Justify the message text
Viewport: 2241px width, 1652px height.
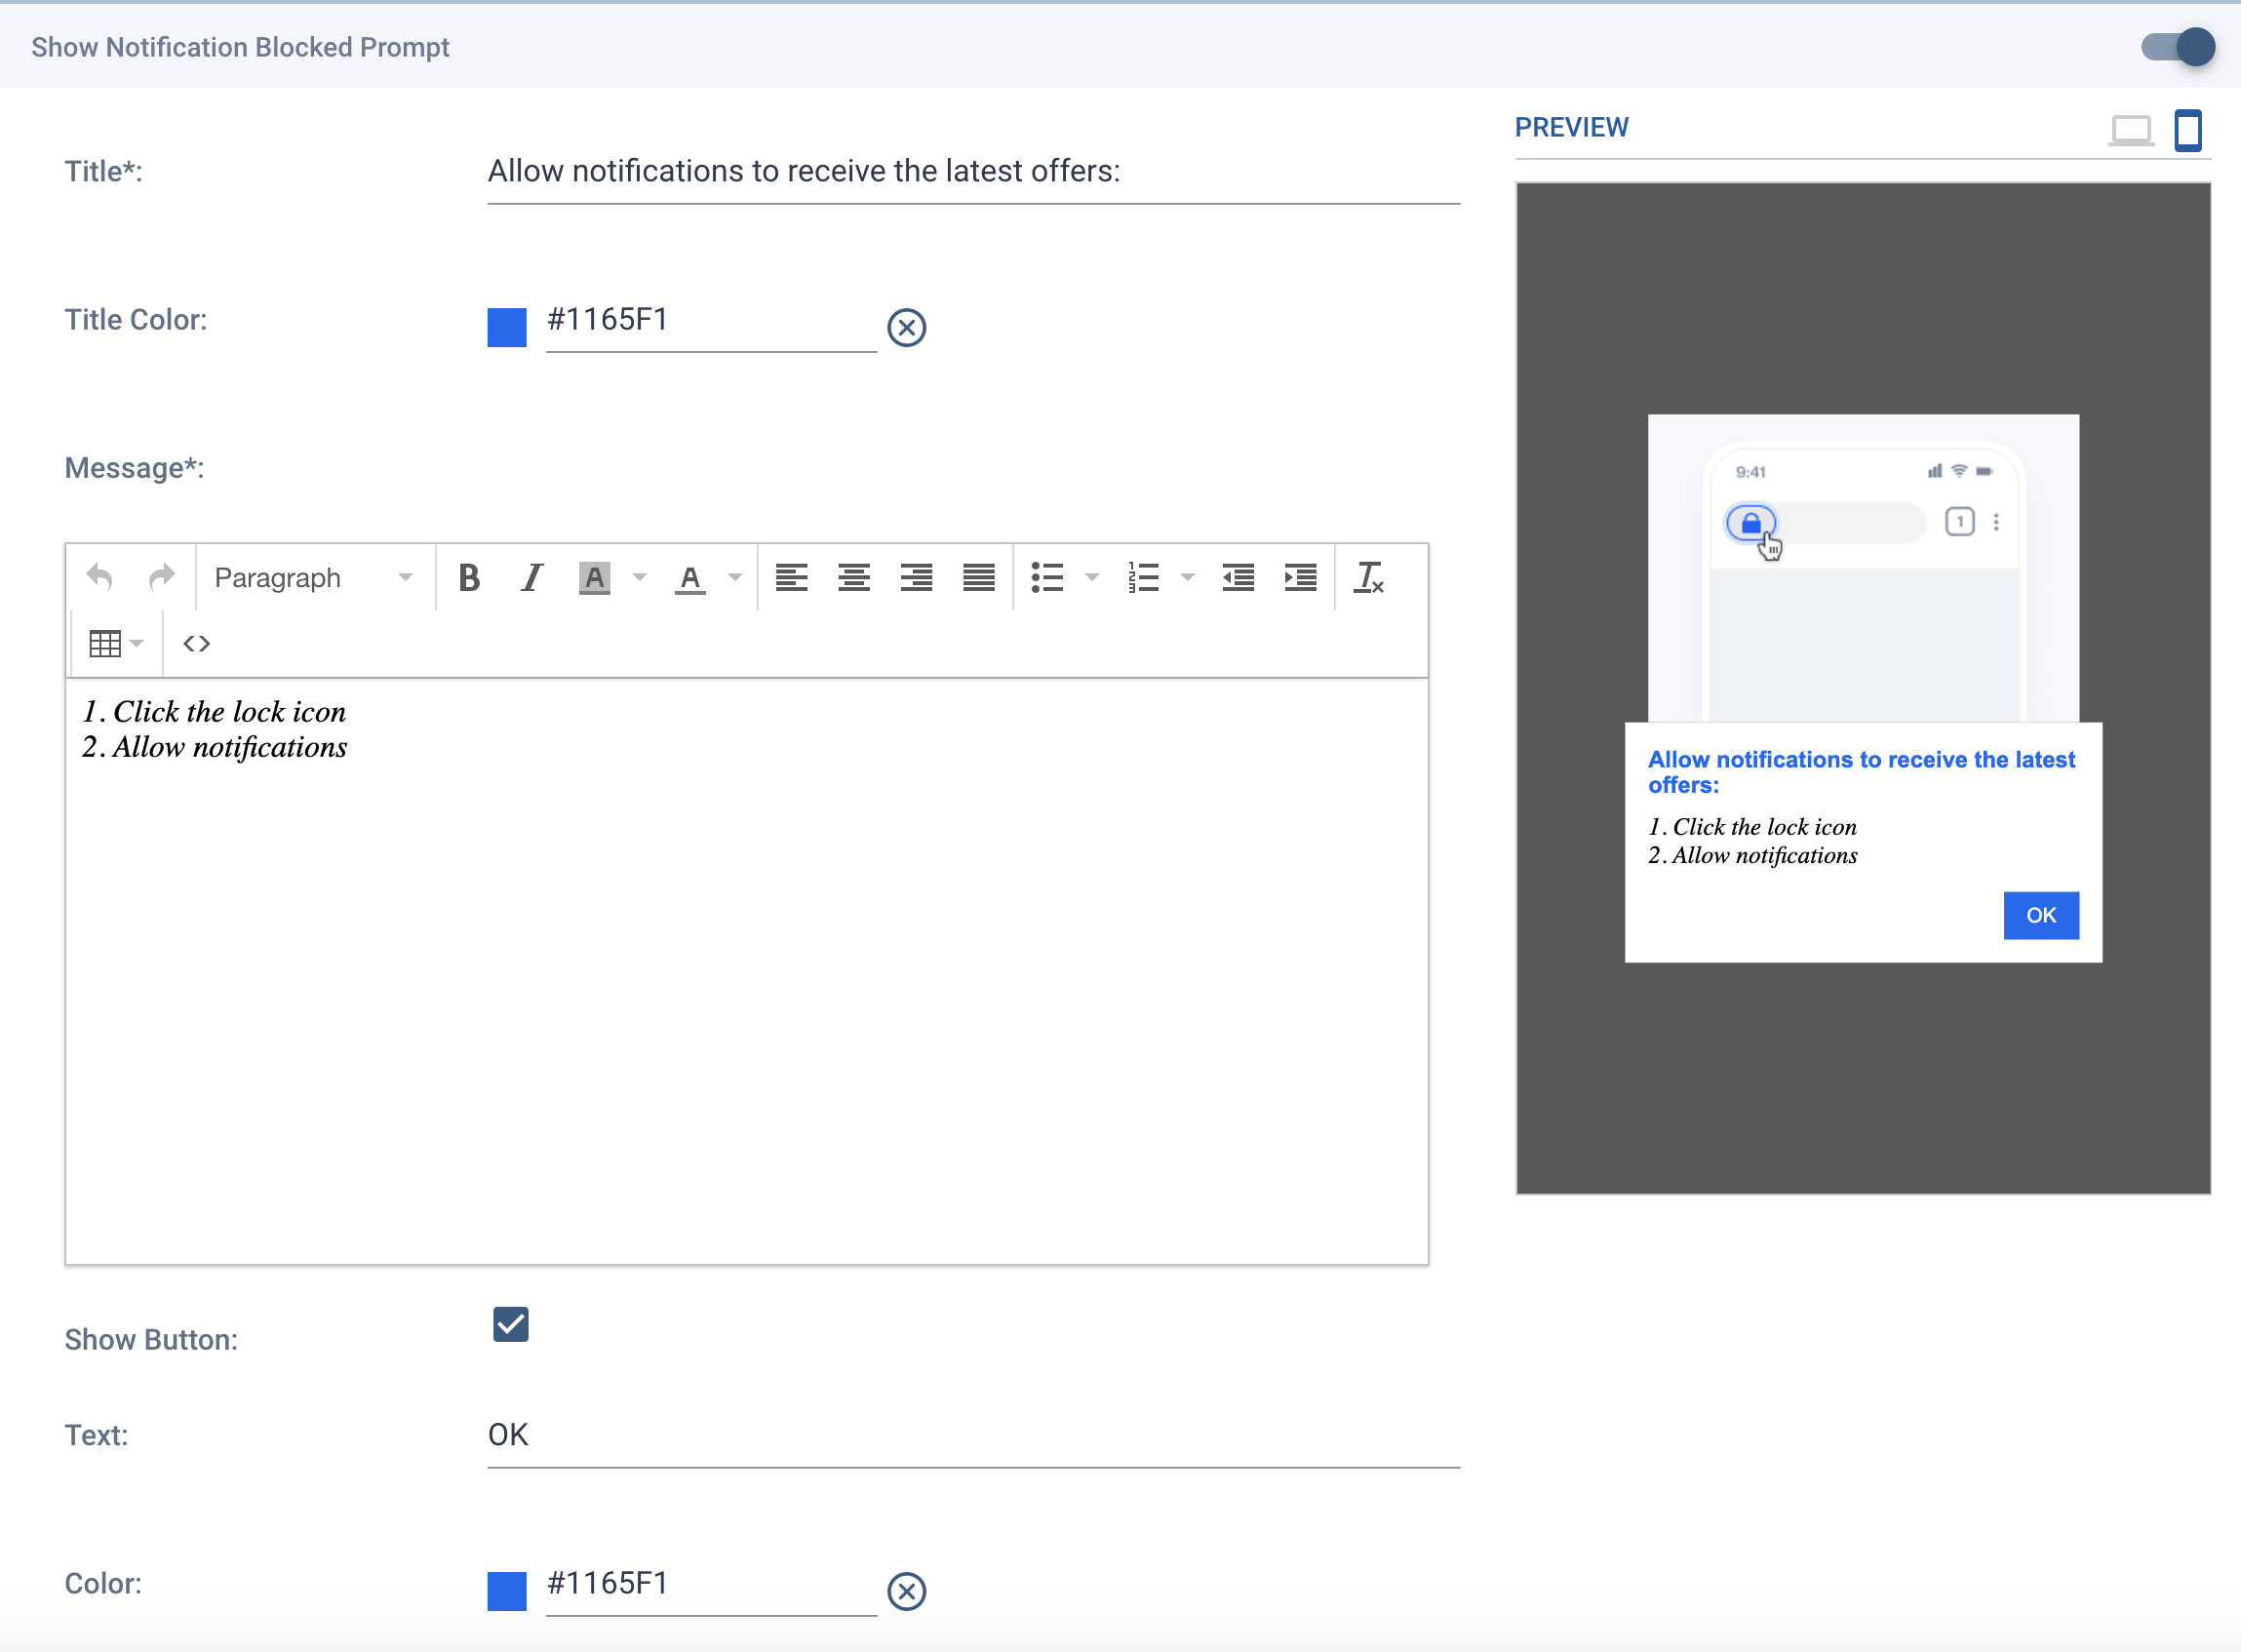(x=978, y=578)
